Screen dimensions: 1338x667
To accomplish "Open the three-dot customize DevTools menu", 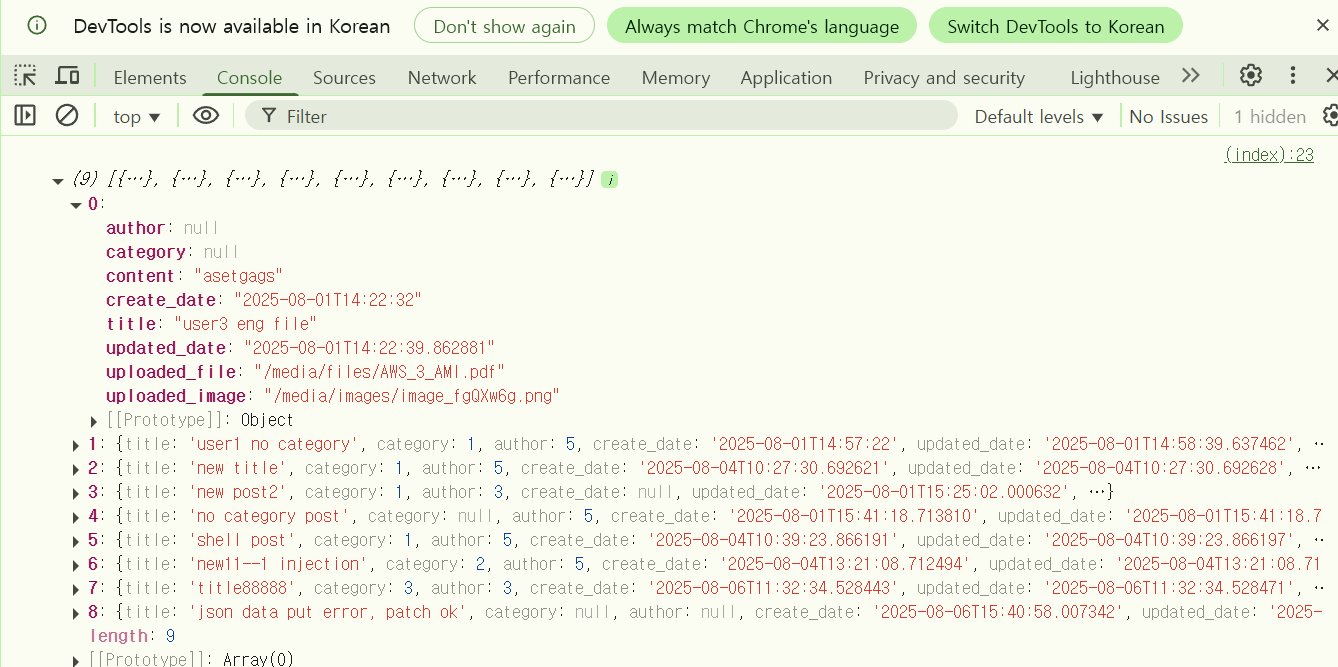I will (x=1293, y=76).
